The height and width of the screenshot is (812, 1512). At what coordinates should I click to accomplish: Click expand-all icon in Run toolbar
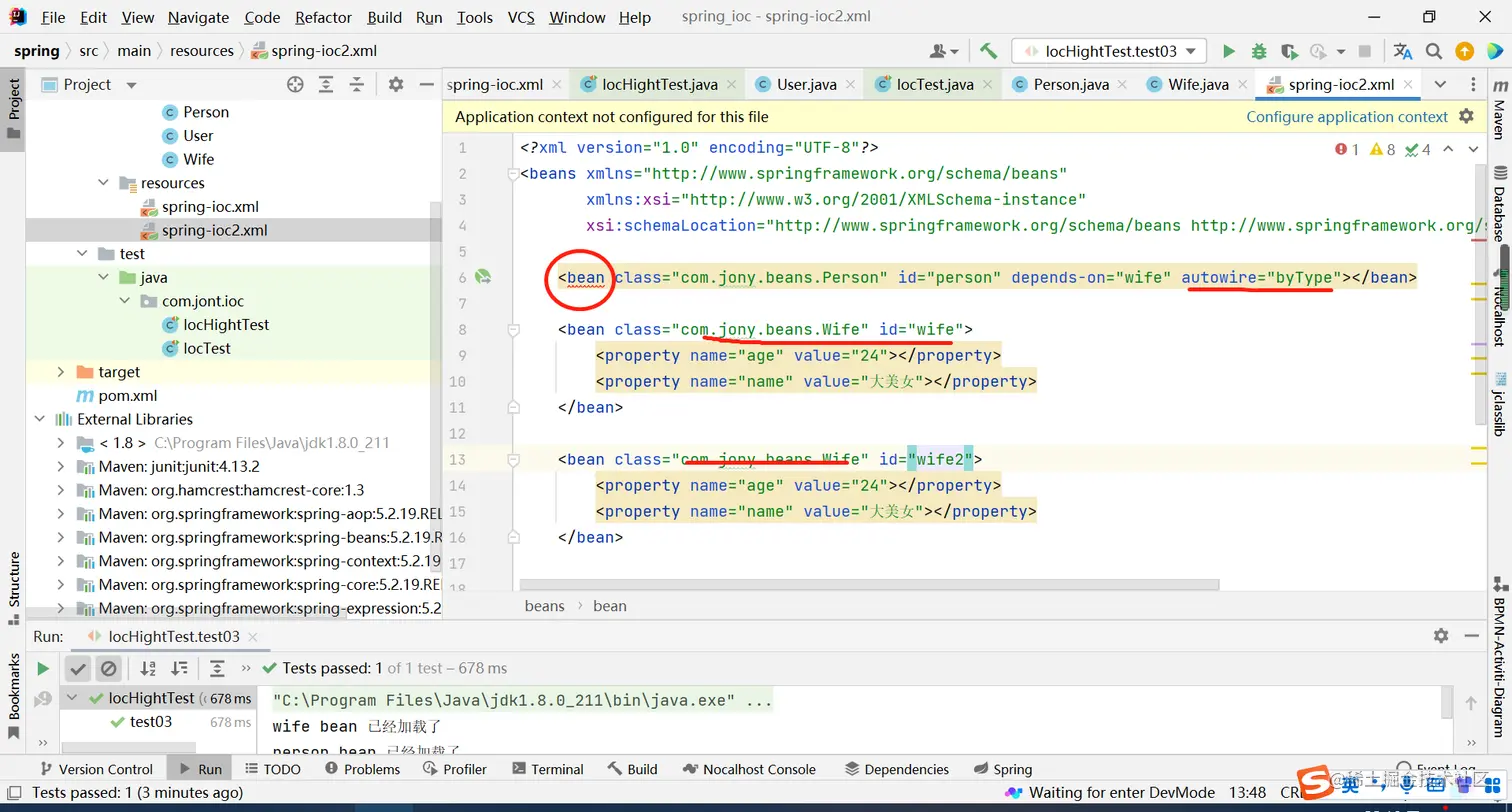click(x=217, y=668)
